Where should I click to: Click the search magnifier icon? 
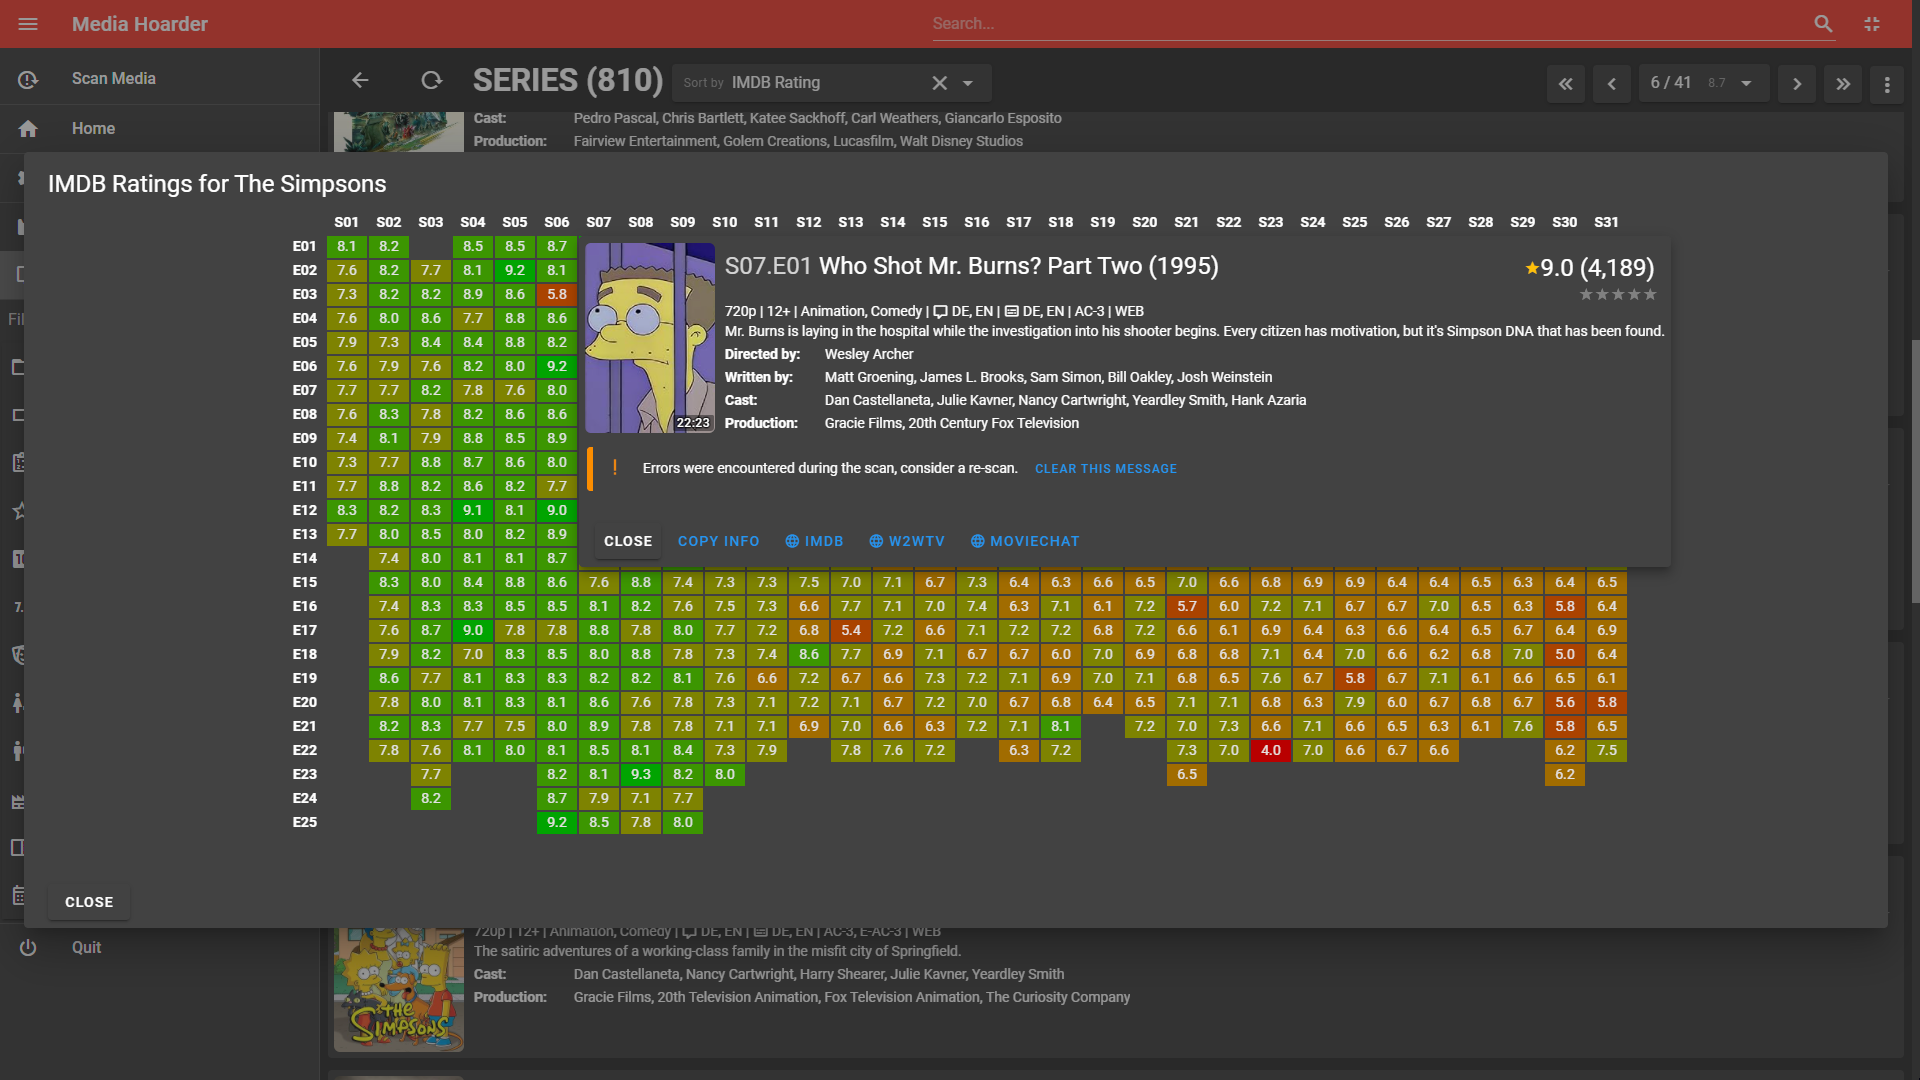(1823, 24)
